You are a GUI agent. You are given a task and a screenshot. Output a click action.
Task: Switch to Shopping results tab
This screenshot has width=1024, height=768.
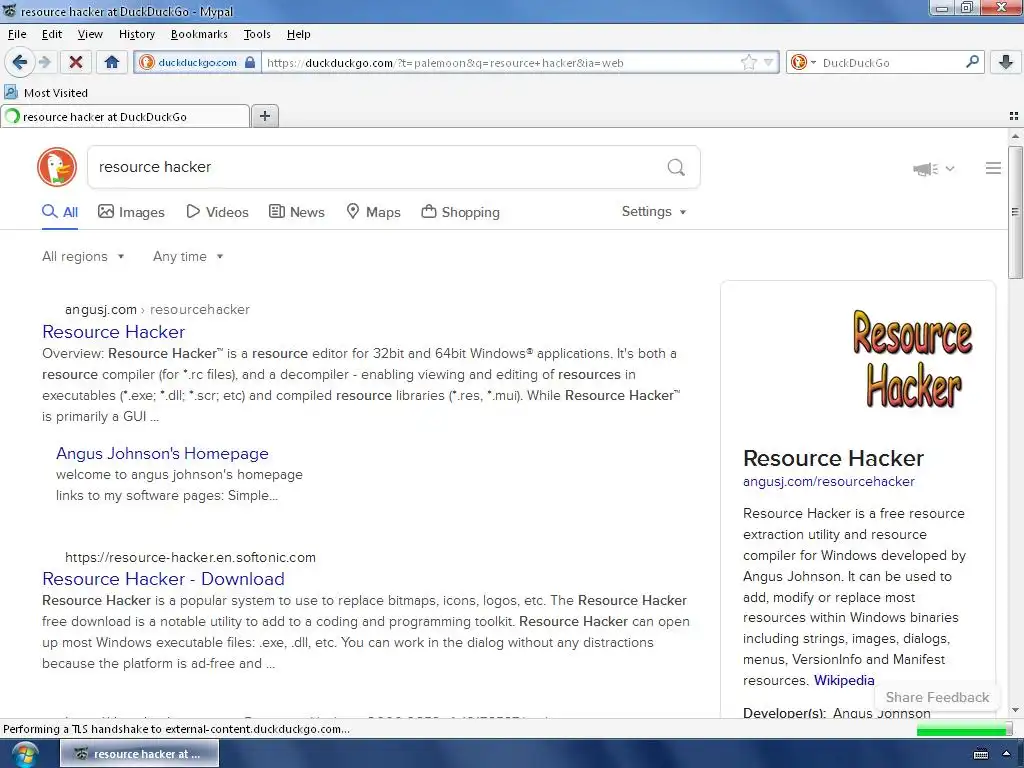click(x=460, y=212)
